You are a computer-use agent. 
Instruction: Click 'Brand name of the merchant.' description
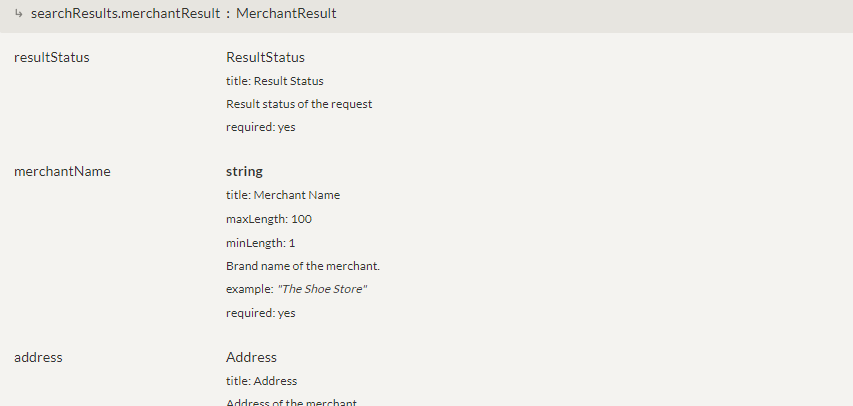303,266
